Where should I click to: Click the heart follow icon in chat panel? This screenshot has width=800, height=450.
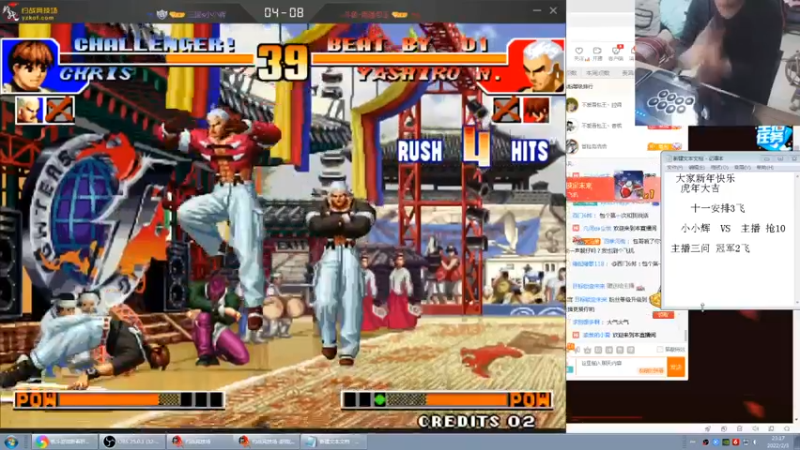click(x=579, y=52)
